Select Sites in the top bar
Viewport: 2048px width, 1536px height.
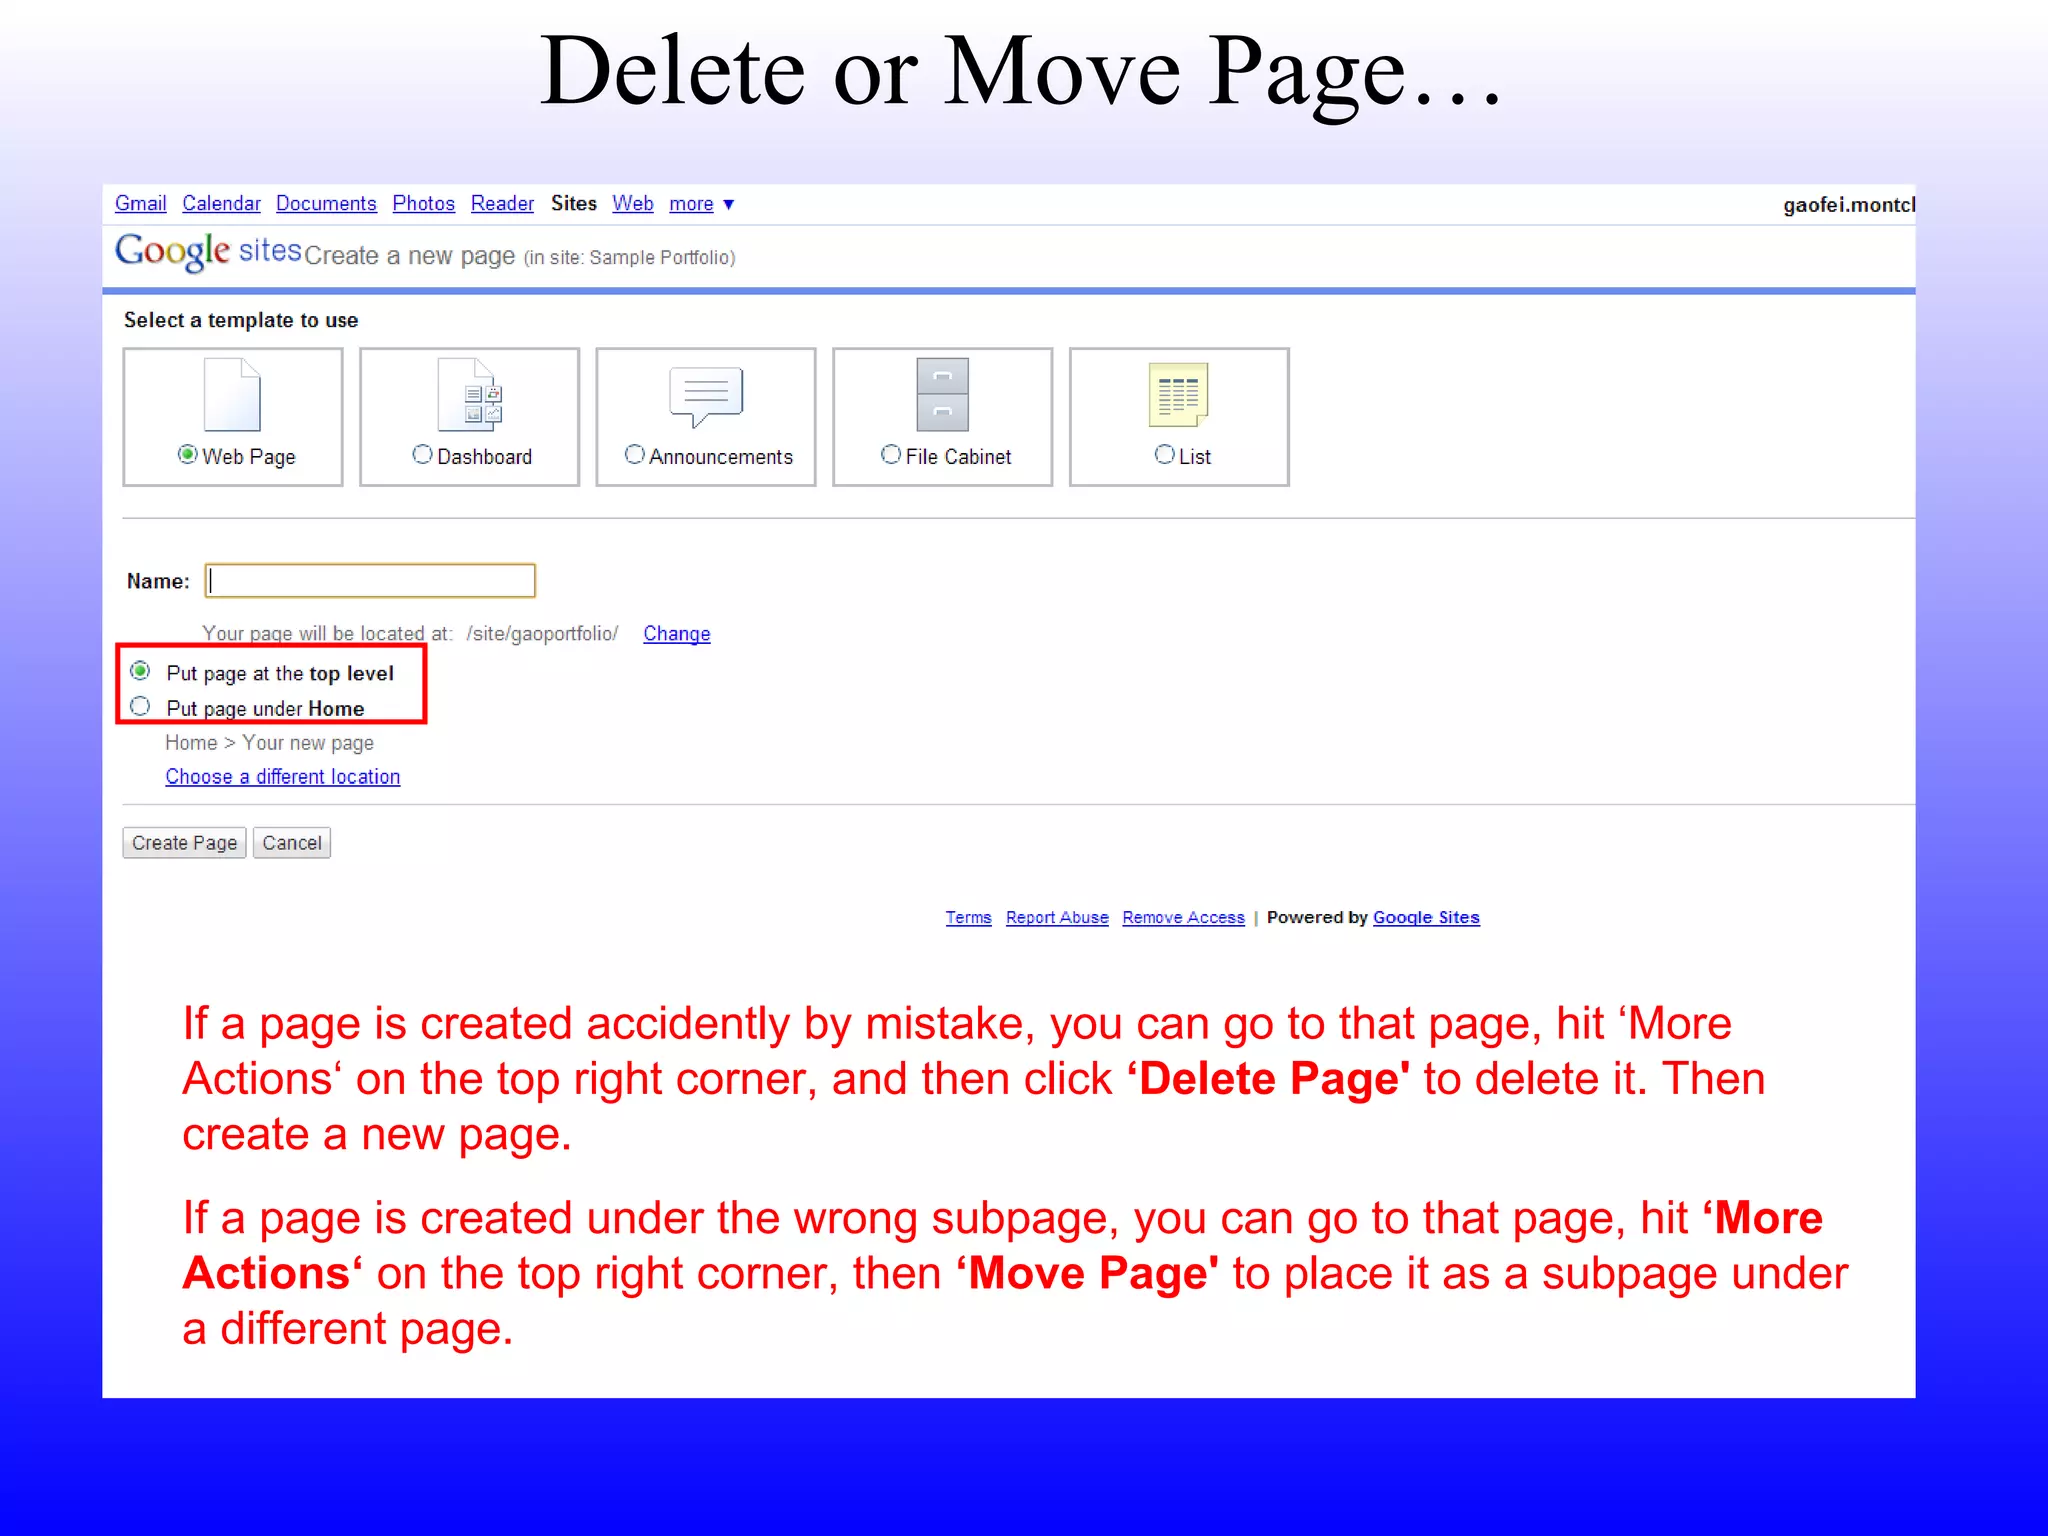[574, 203]
